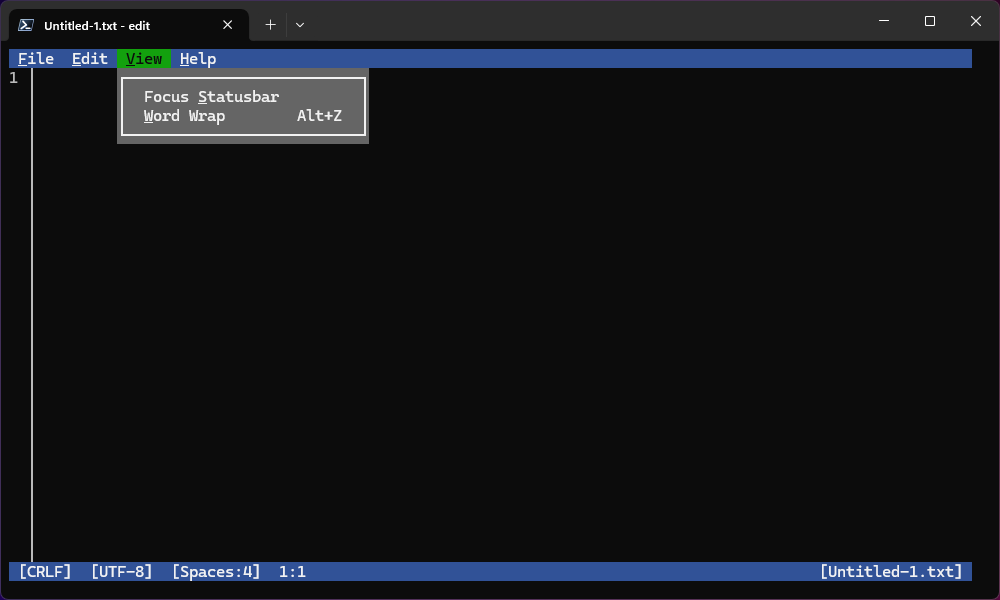Open the Help menu
The width and height of the screenshot is (1000, 600).
point(198,59)
